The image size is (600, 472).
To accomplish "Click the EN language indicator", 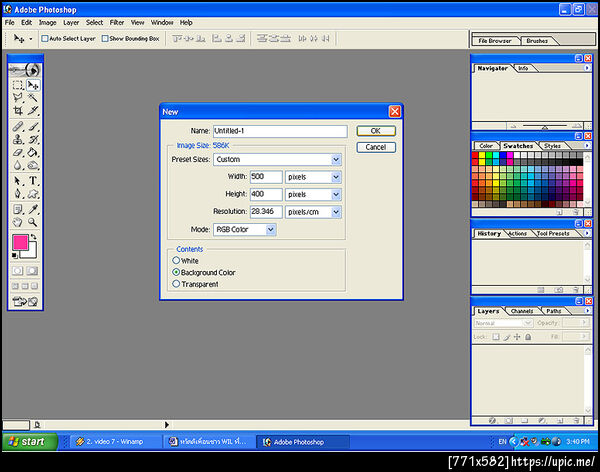I will point(502,441).
